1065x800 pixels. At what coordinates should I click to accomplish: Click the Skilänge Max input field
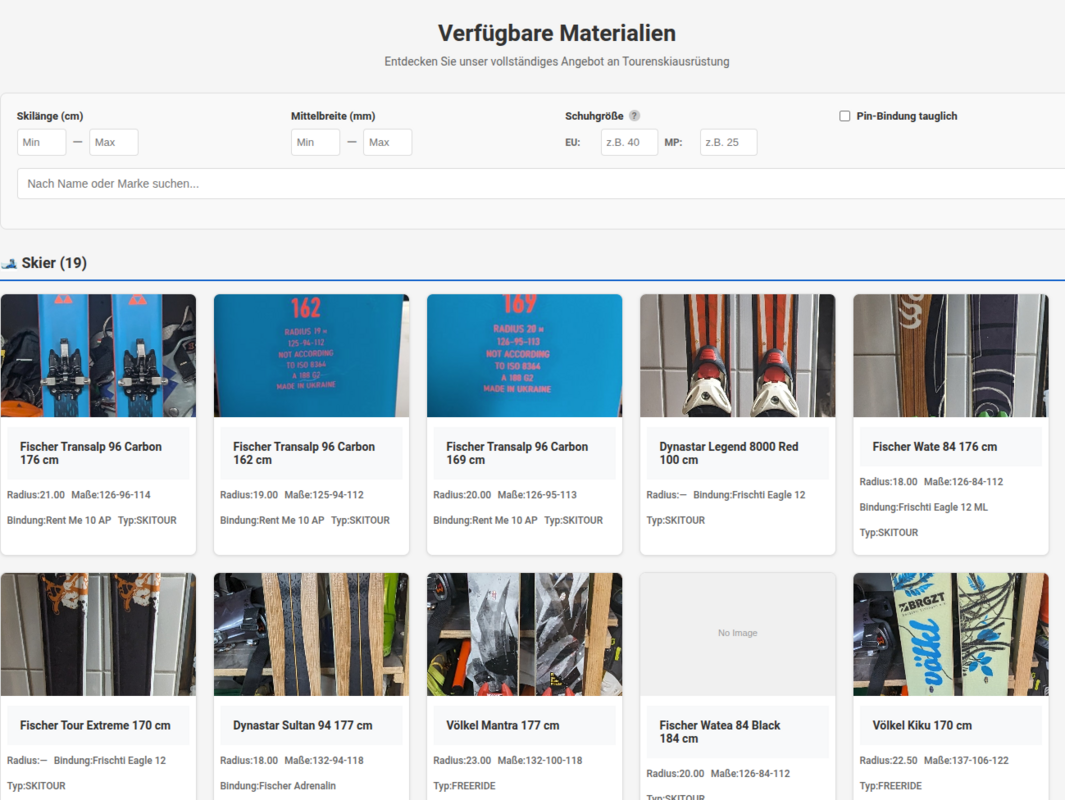pos(114,142)
